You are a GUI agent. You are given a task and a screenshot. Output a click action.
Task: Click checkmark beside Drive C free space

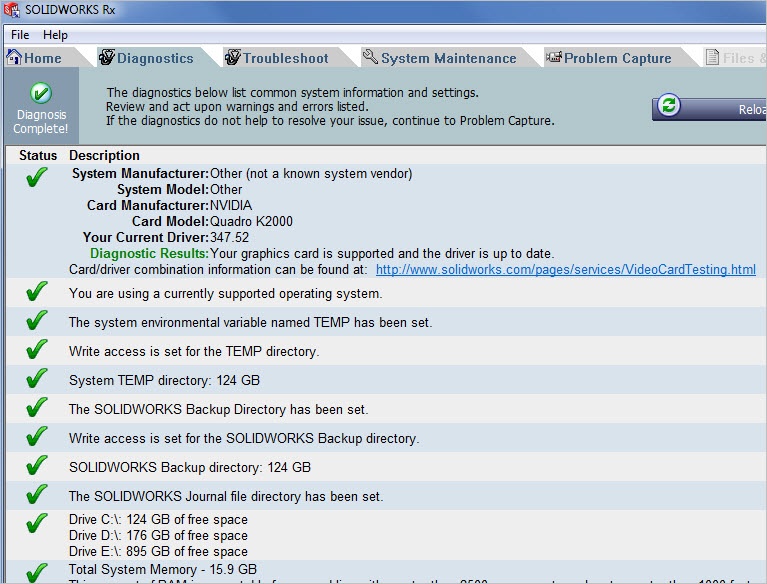[37, 523]
